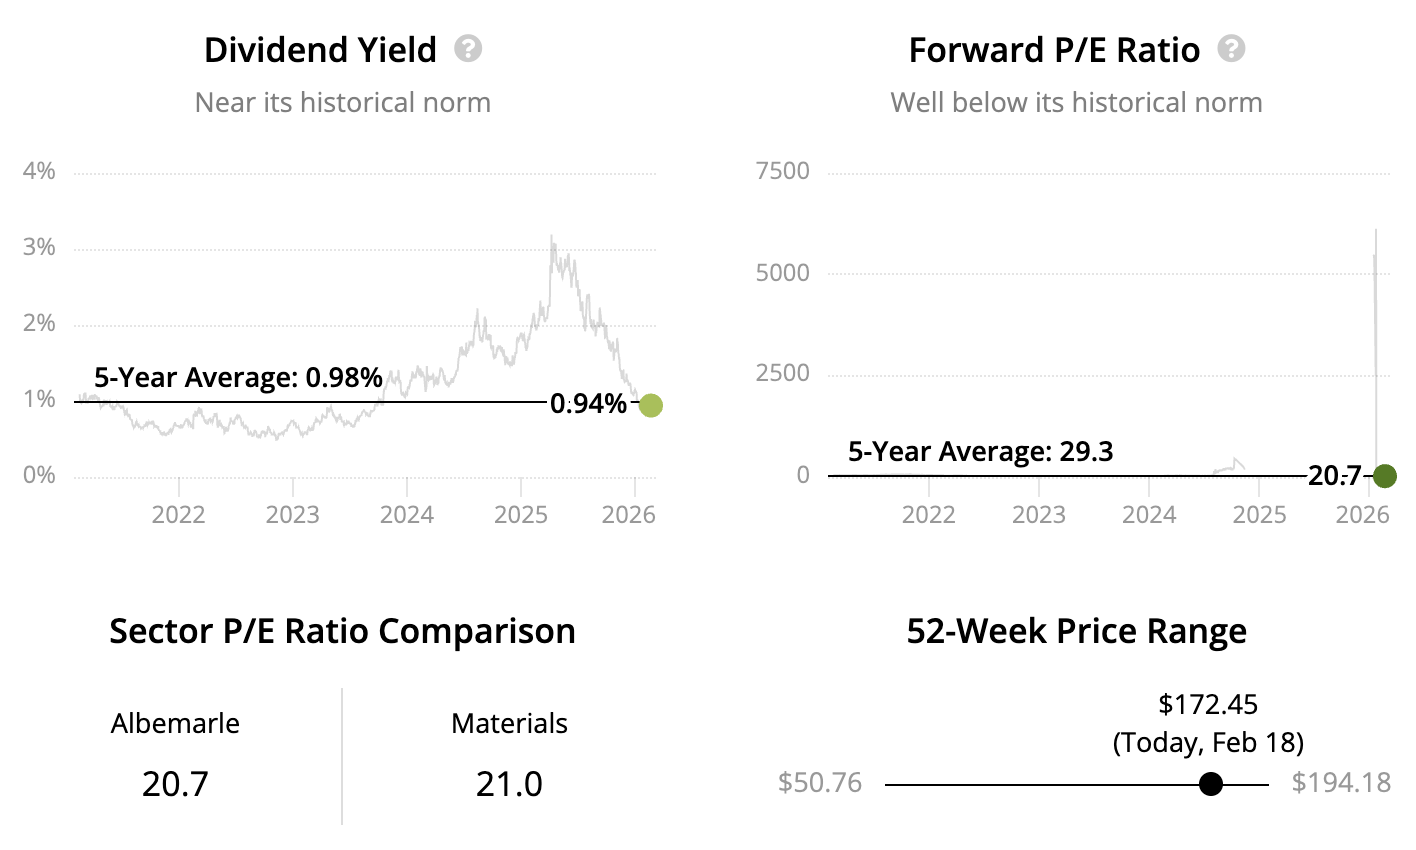Click the Forward P/E Ratio help icon

point(1231,49)
